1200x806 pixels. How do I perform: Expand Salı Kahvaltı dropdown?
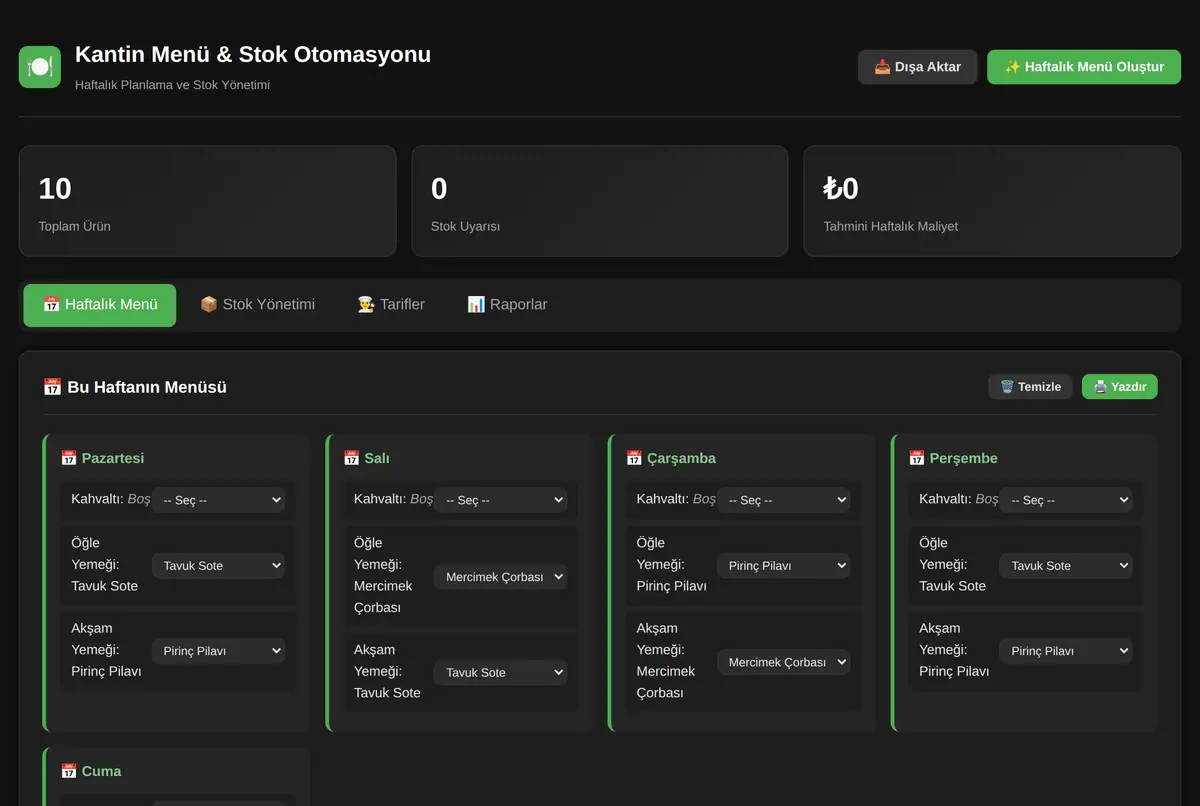pos(500,500)
